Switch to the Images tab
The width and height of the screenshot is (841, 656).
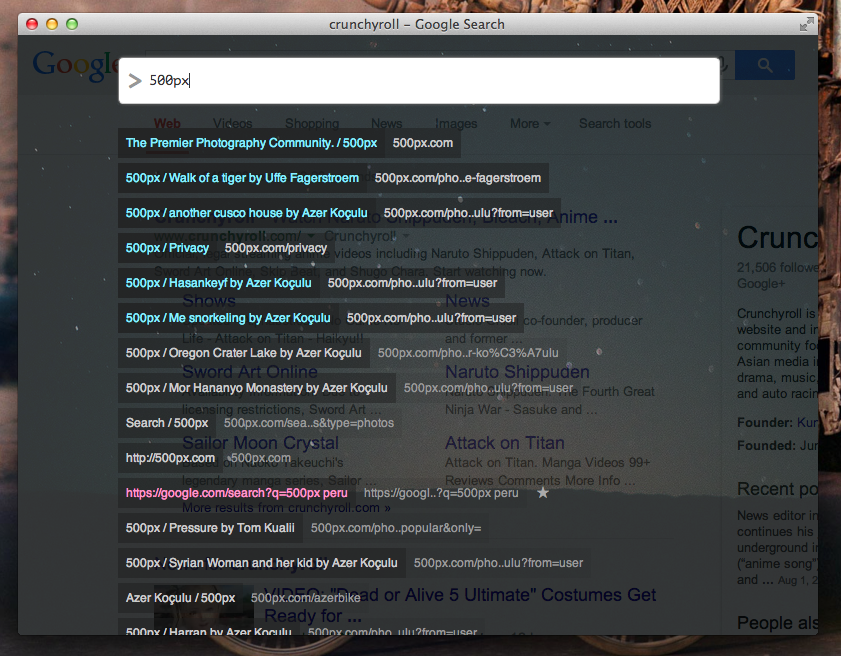point(456,123)
